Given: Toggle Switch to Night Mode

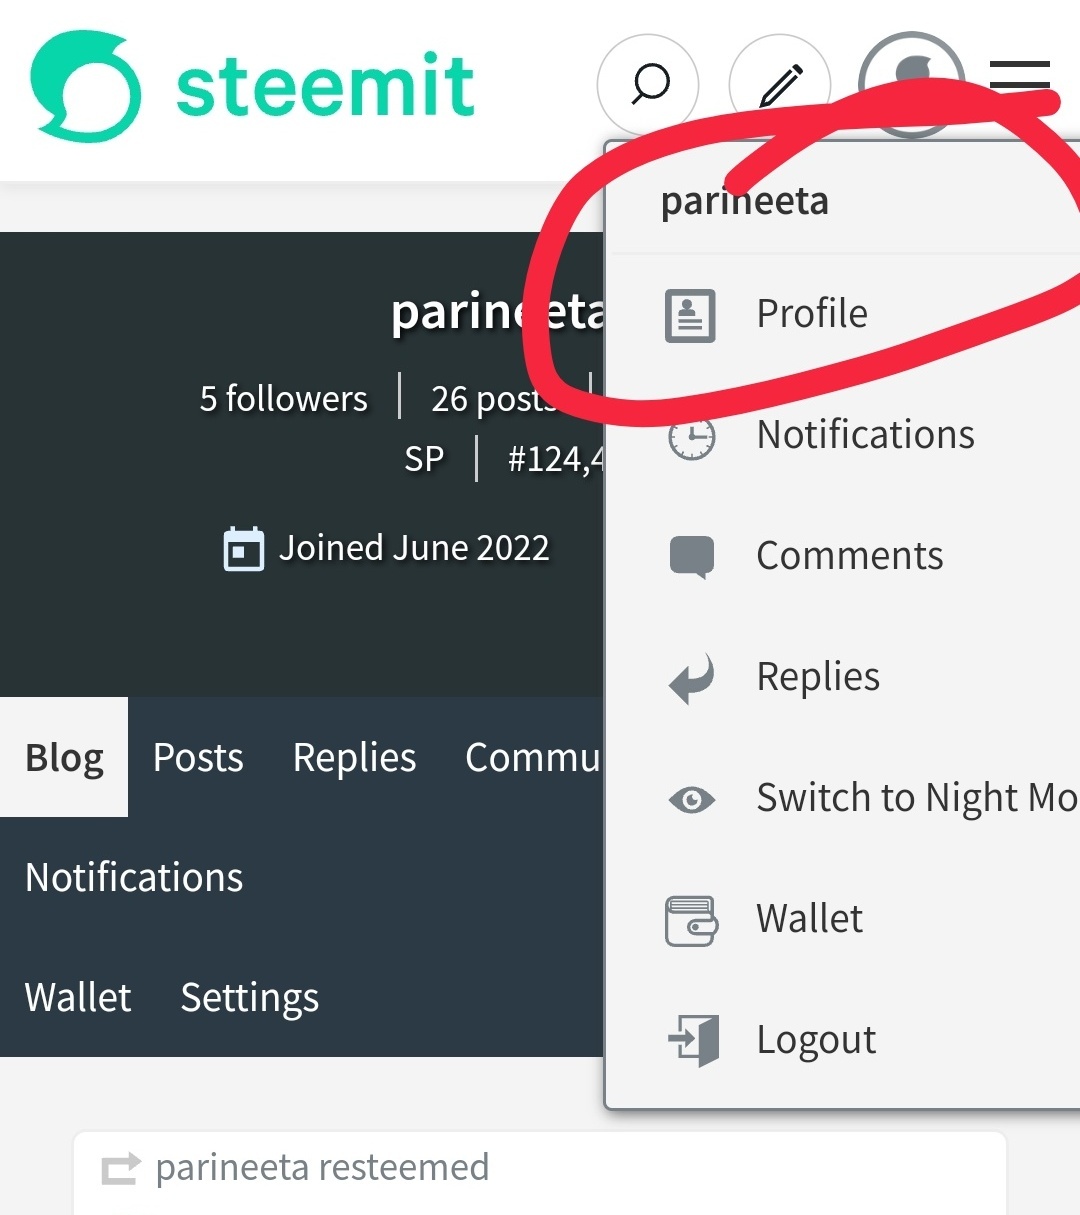Looking at the screenshot, I should tap(870, 798).
